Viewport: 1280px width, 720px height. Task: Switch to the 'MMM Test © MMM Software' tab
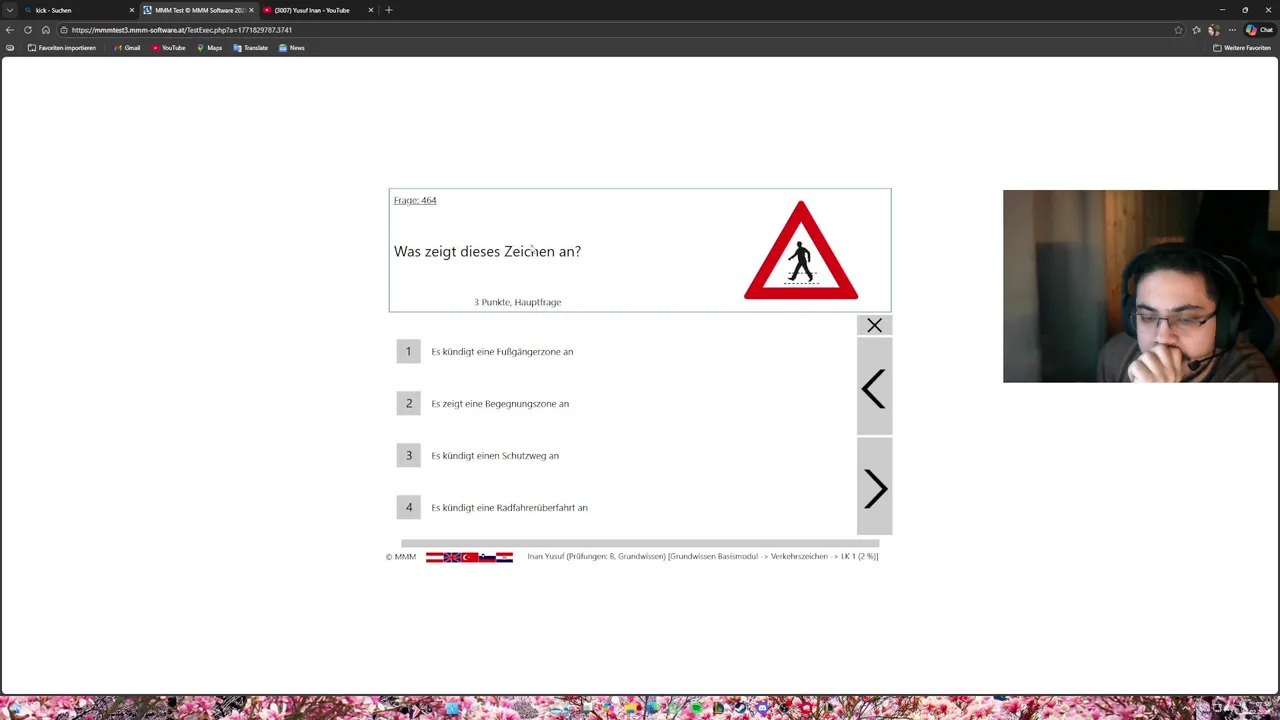coord(198,10)
